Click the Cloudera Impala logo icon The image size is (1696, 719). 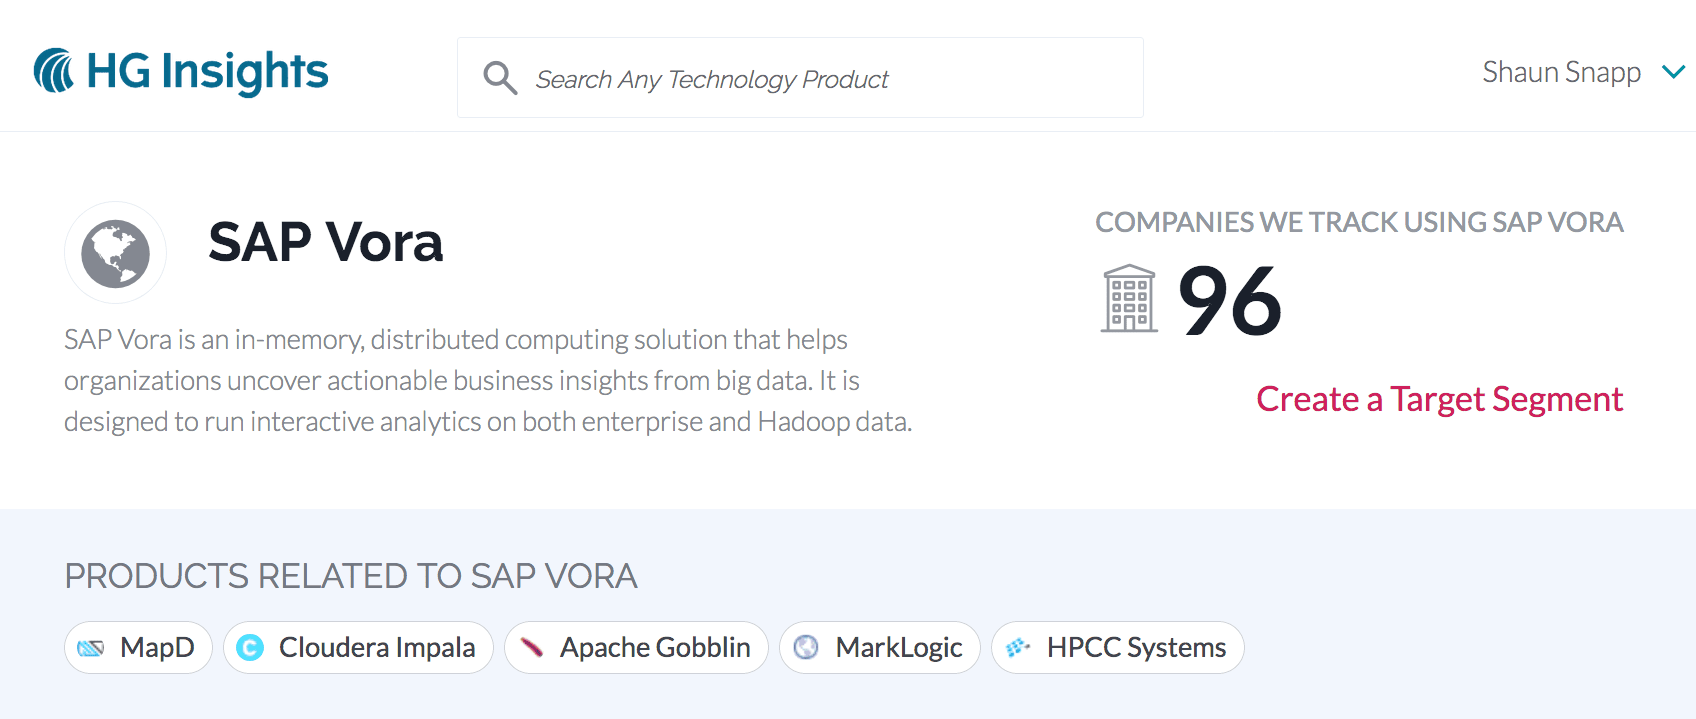[250, 648]
